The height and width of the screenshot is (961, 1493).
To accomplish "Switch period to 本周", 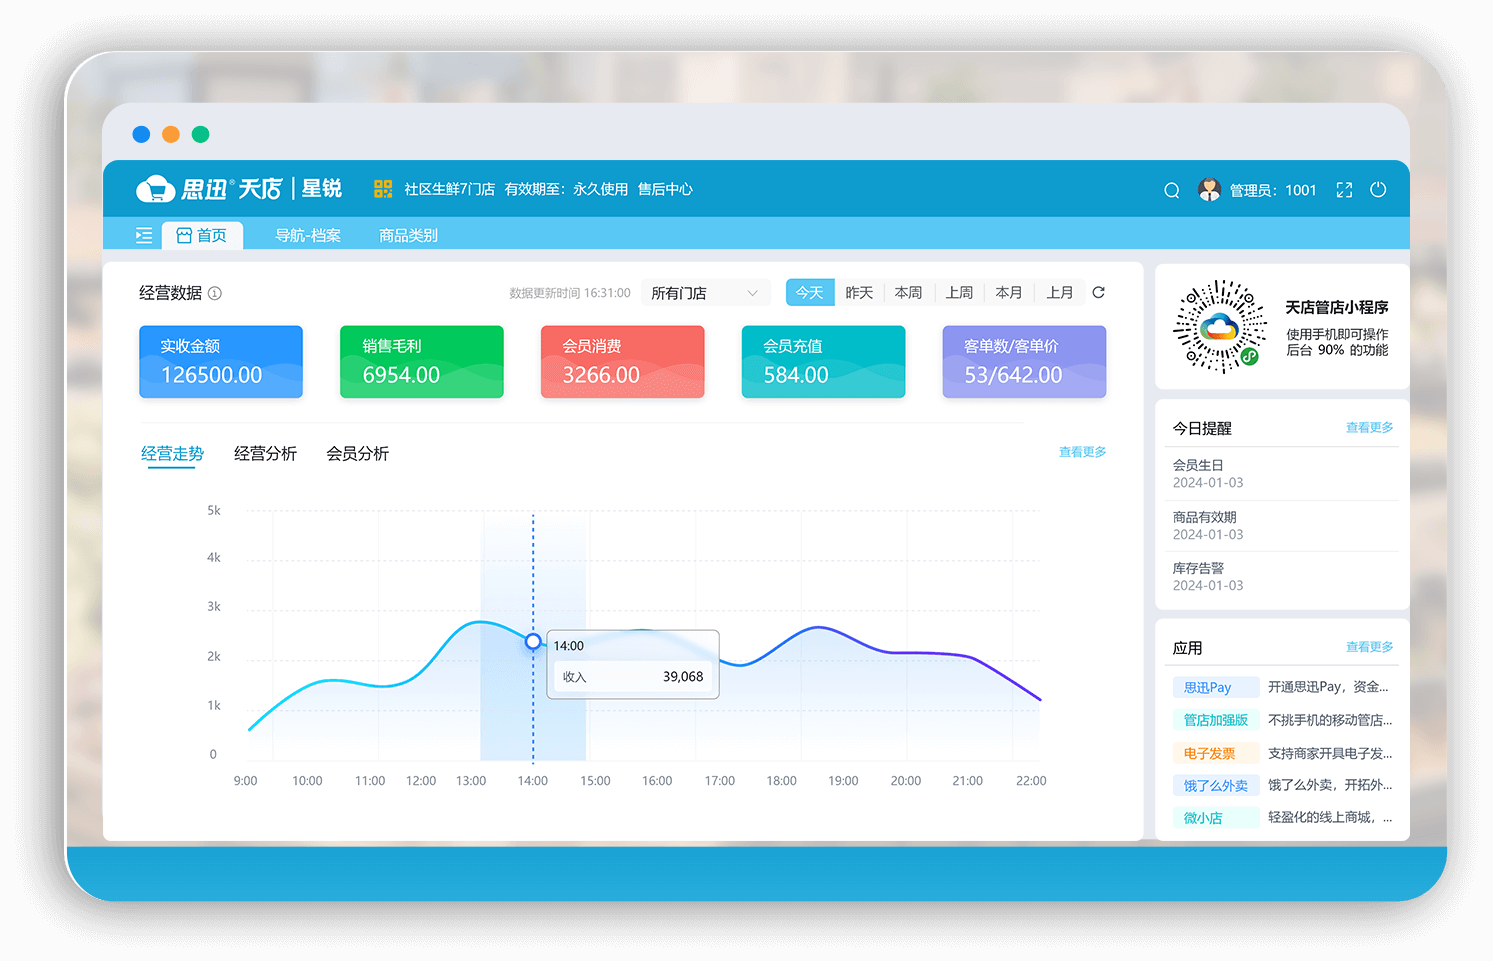I will [908, 292].
